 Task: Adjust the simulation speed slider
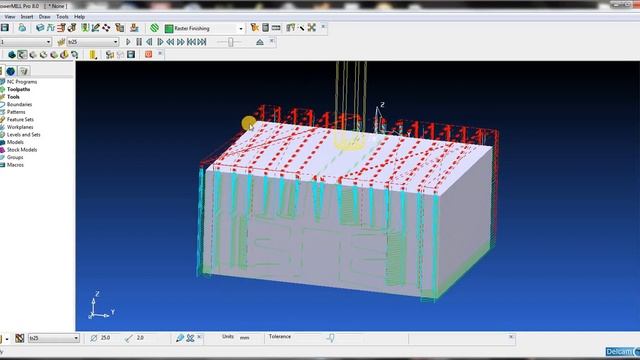pos(231,42)
